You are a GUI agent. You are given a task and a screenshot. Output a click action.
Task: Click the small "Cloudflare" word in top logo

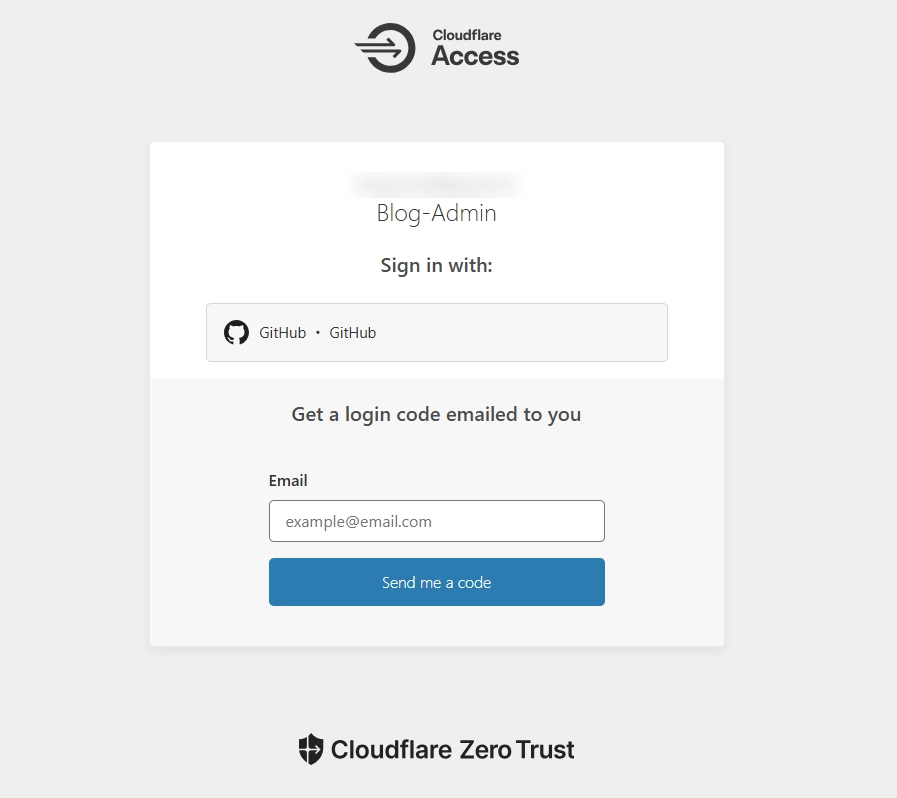[467, 35]
